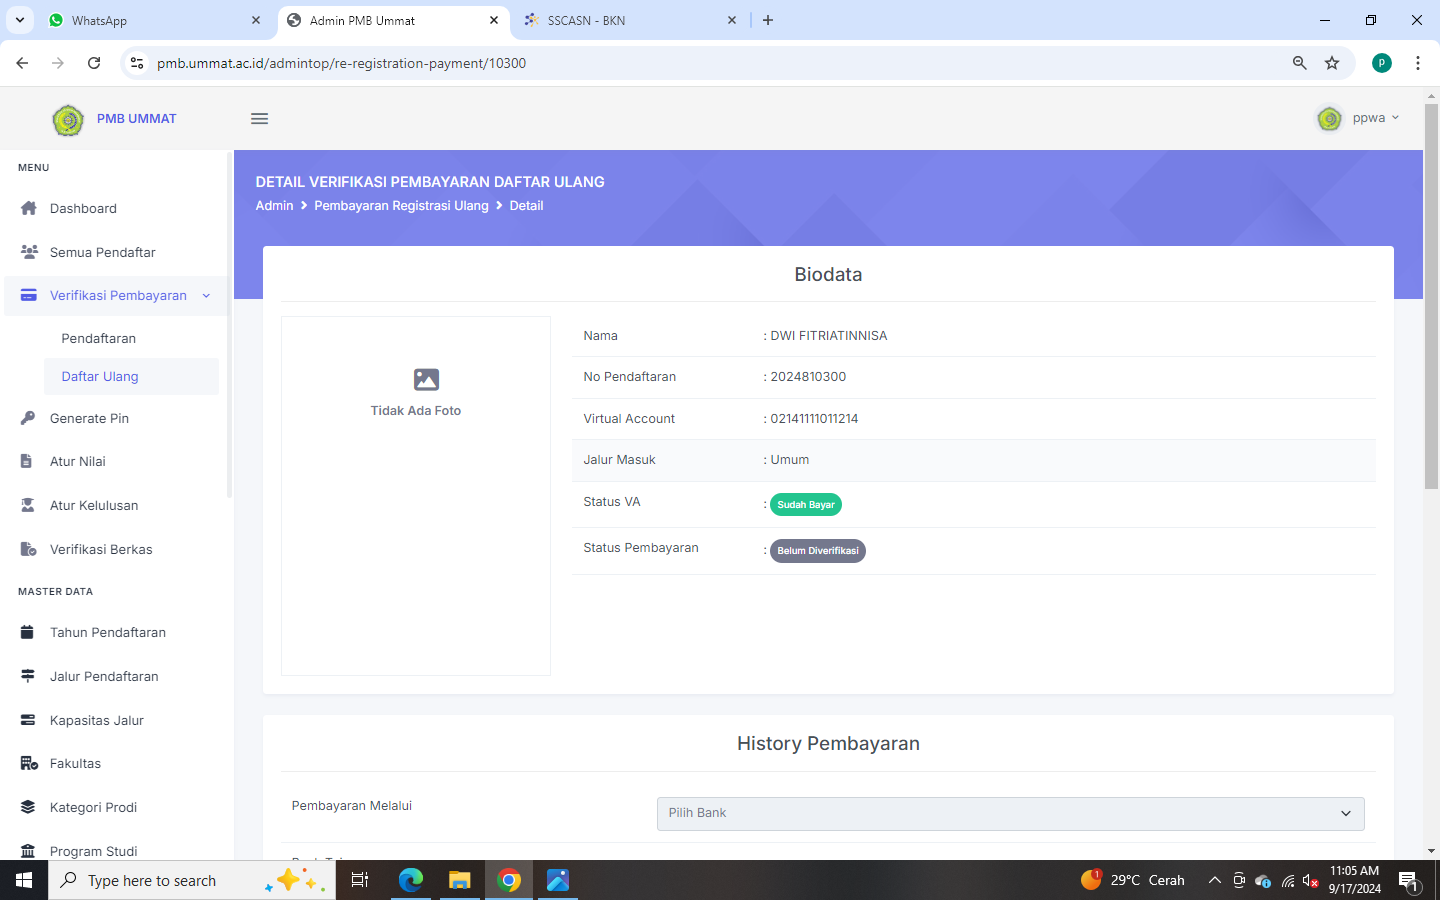The height and width of the screenshot is (900, 1440).
Task: Click the Tidak Ada Foto image placeholder
Action: [x=416, y=391]
